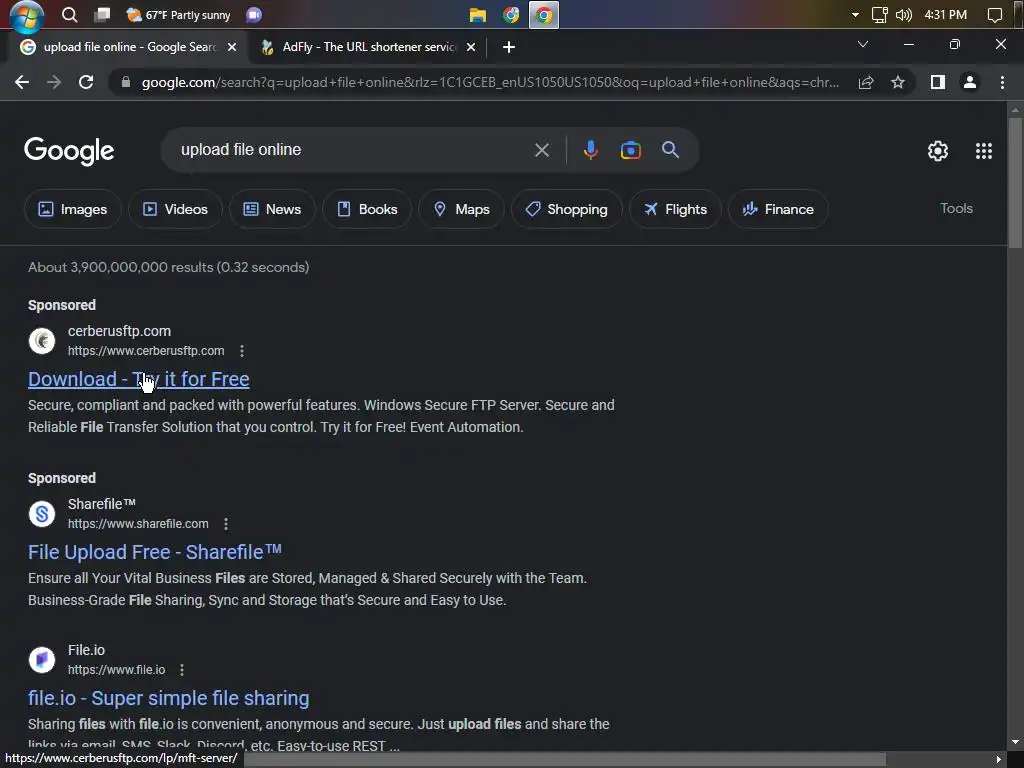The height and width of the screenshot is (768, 1024).
Task: Bookmark this page with the star
Action: [x=898, y=82]
